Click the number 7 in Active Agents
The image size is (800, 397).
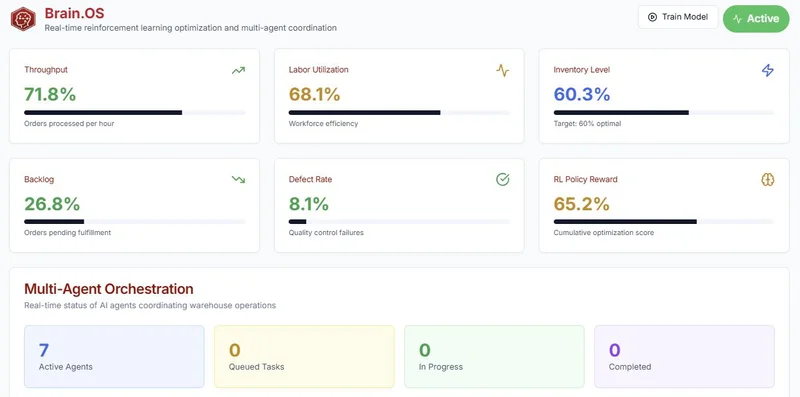click(44, 350)
